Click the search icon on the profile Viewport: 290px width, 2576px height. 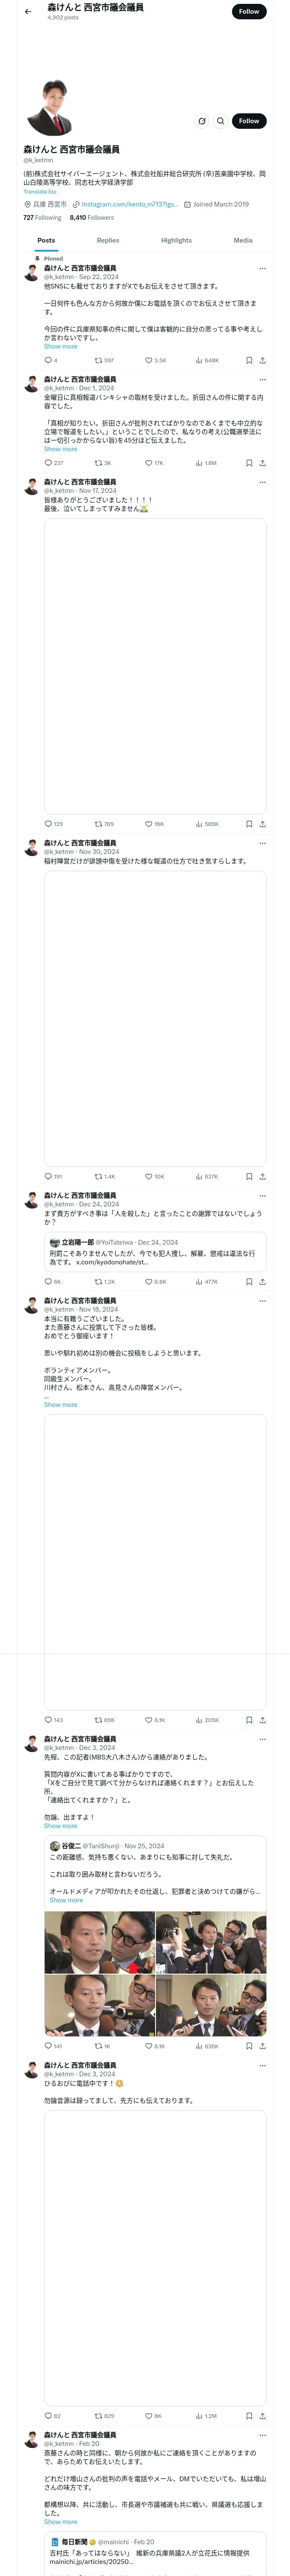[221, 121]
